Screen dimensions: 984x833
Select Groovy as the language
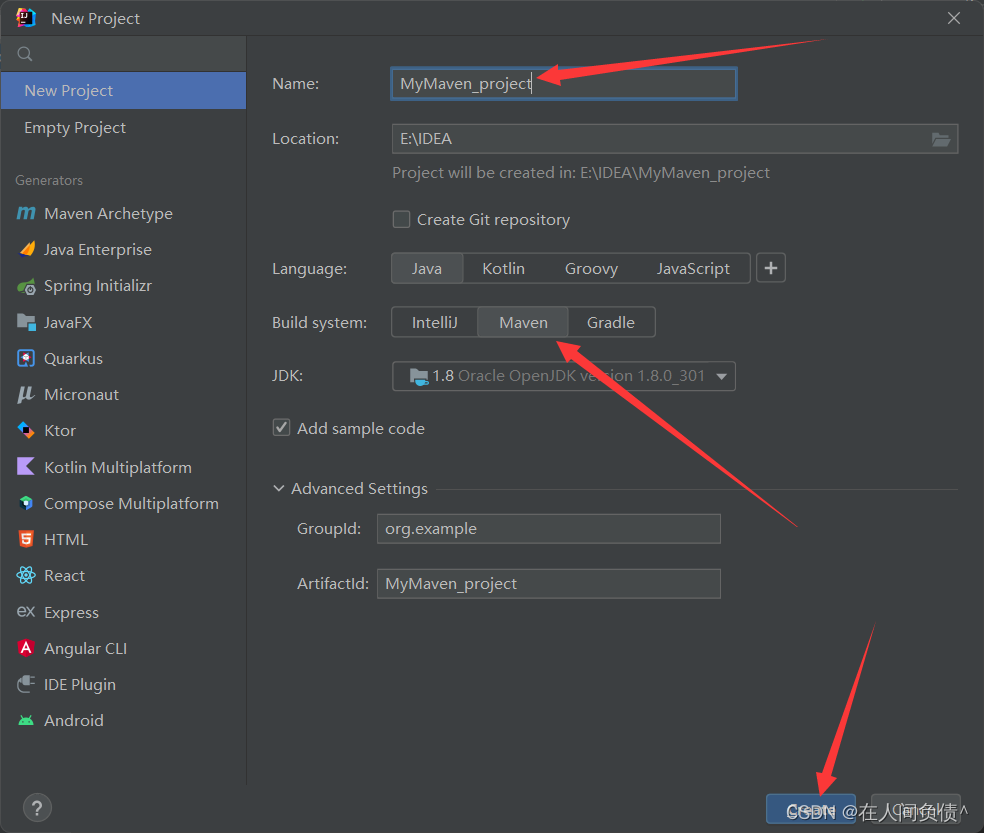591,269
